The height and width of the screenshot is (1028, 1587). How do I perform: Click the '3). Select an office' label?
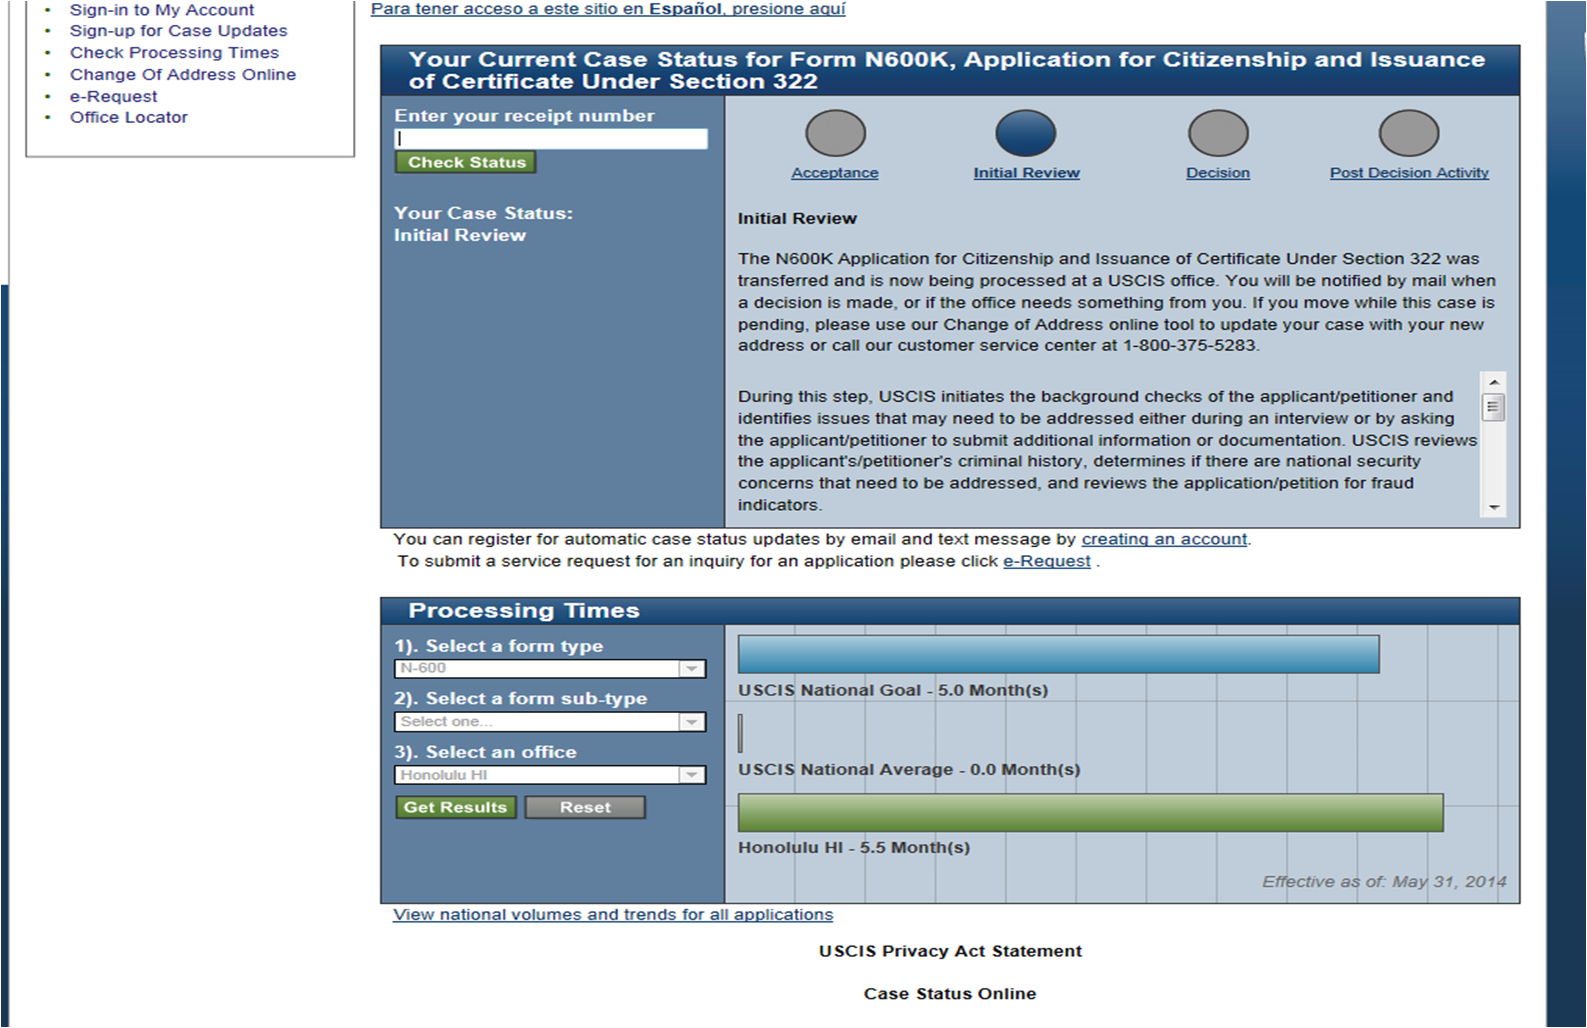pyautogui.click(x=485, y=752)
